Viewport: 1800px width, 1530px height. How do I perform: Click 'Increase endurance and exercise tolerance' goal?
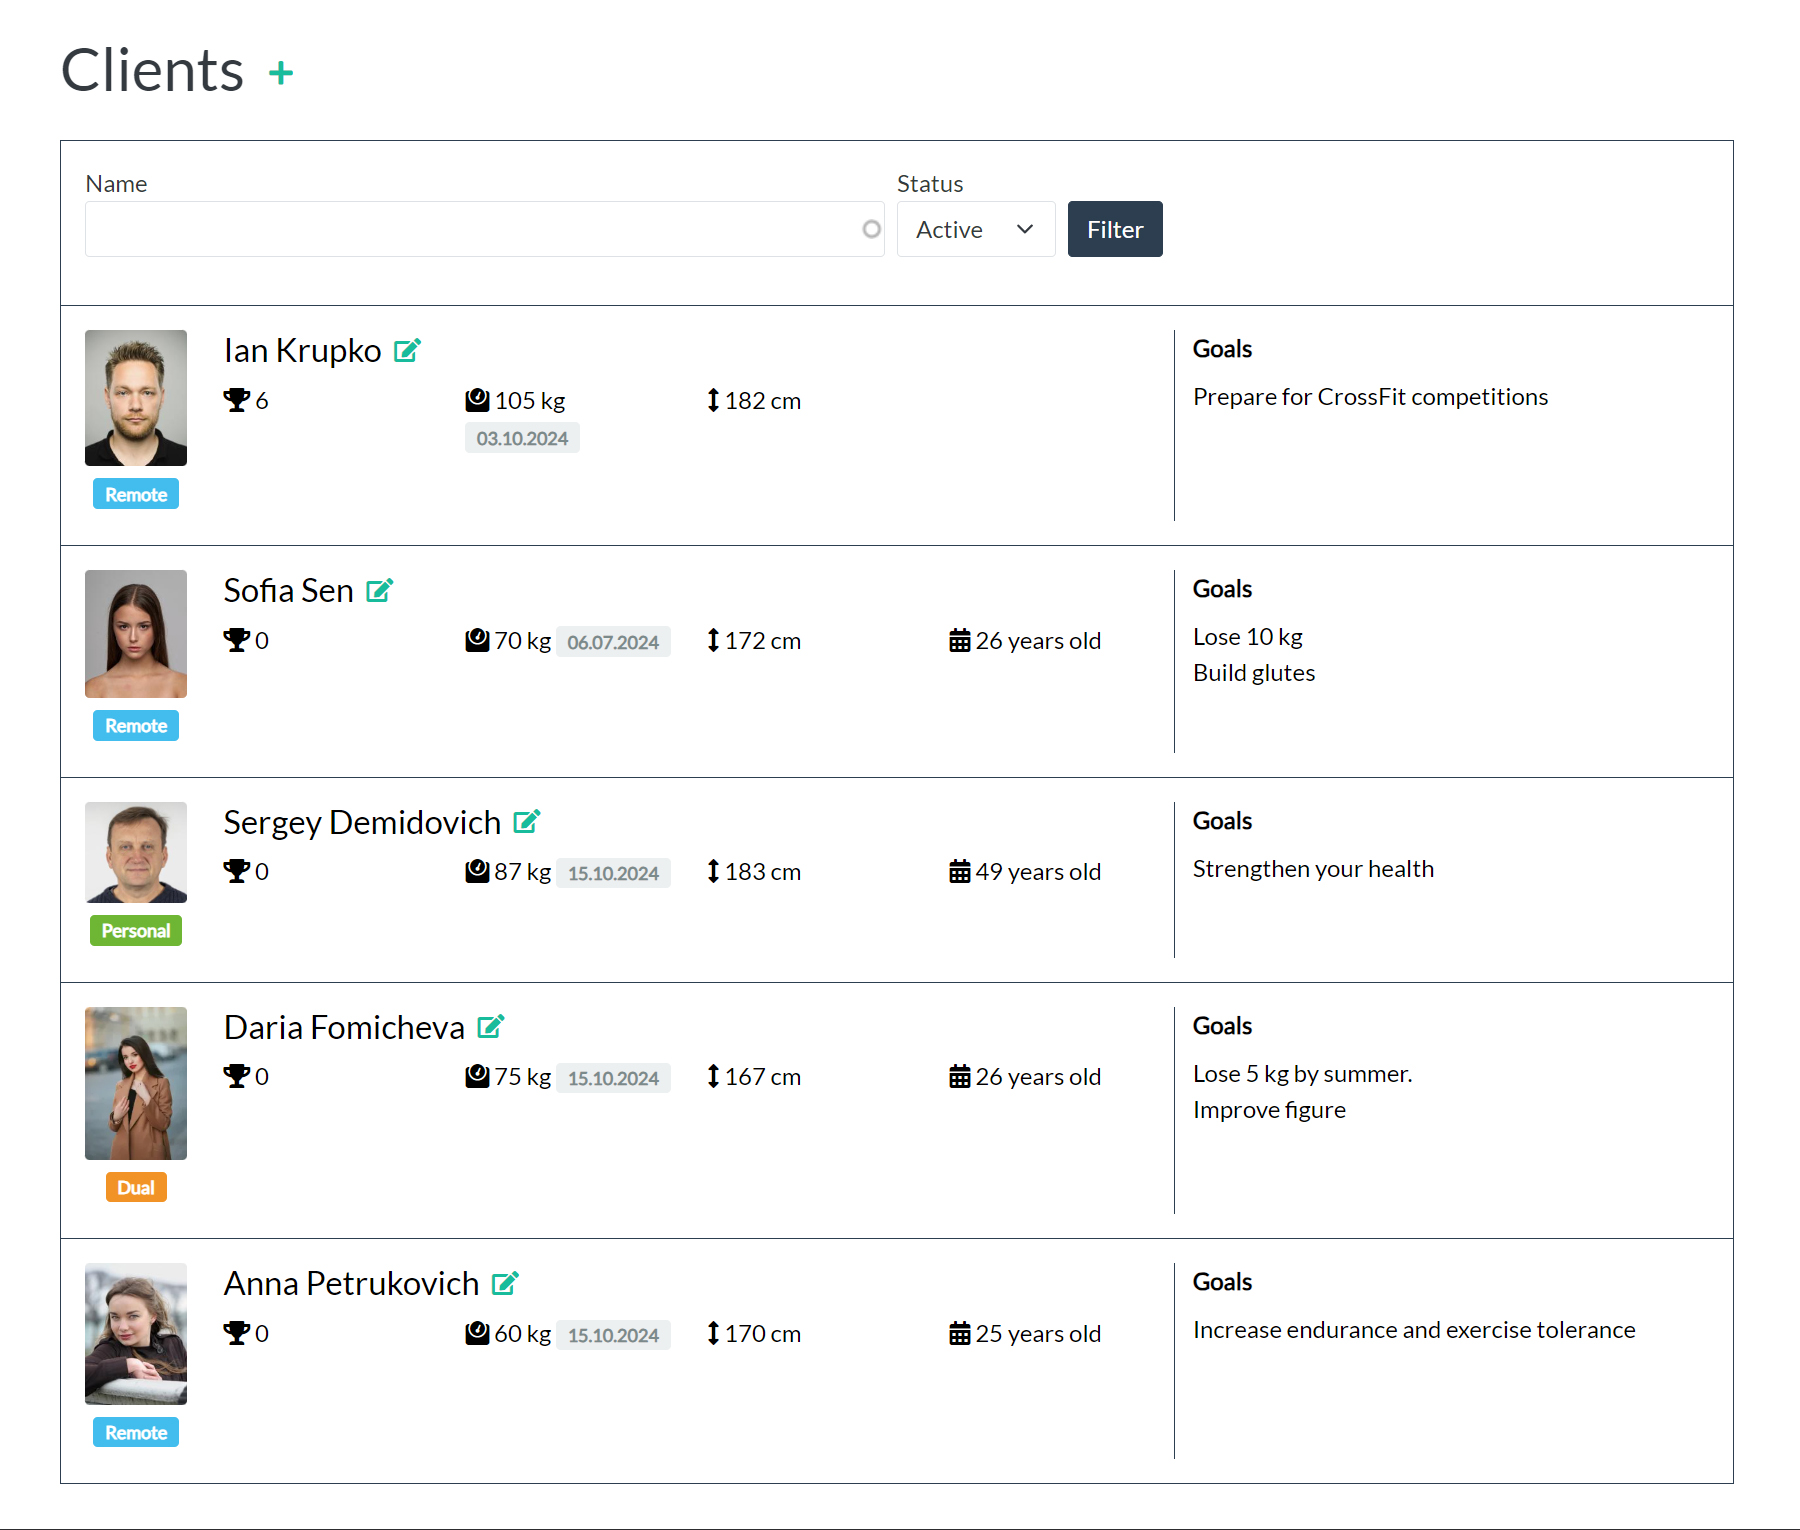(1414, 1330)
